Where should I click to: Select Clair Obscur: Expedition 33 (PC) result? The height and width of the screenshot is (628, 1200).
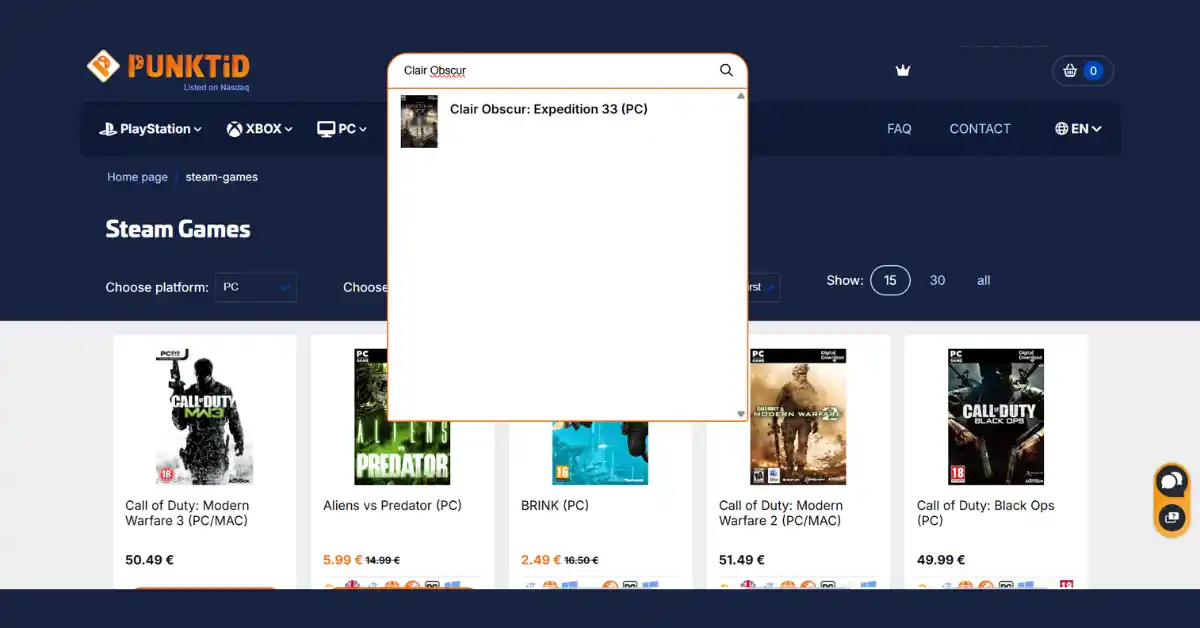[548, 109]
